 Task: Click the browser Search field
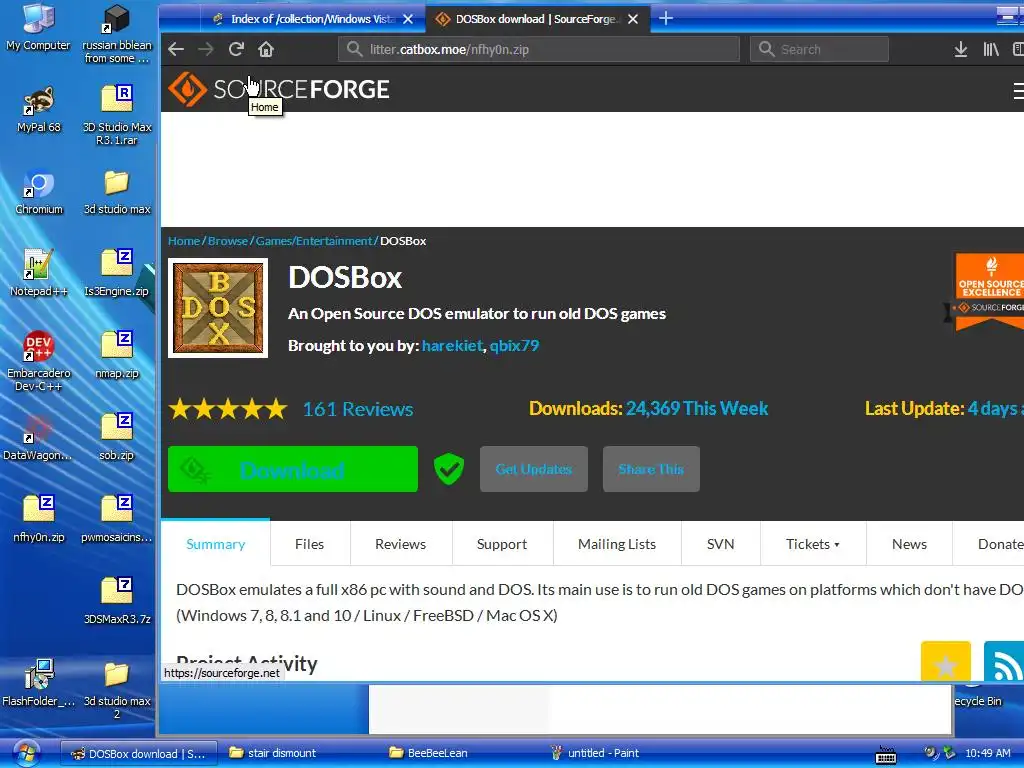point(820,49)
